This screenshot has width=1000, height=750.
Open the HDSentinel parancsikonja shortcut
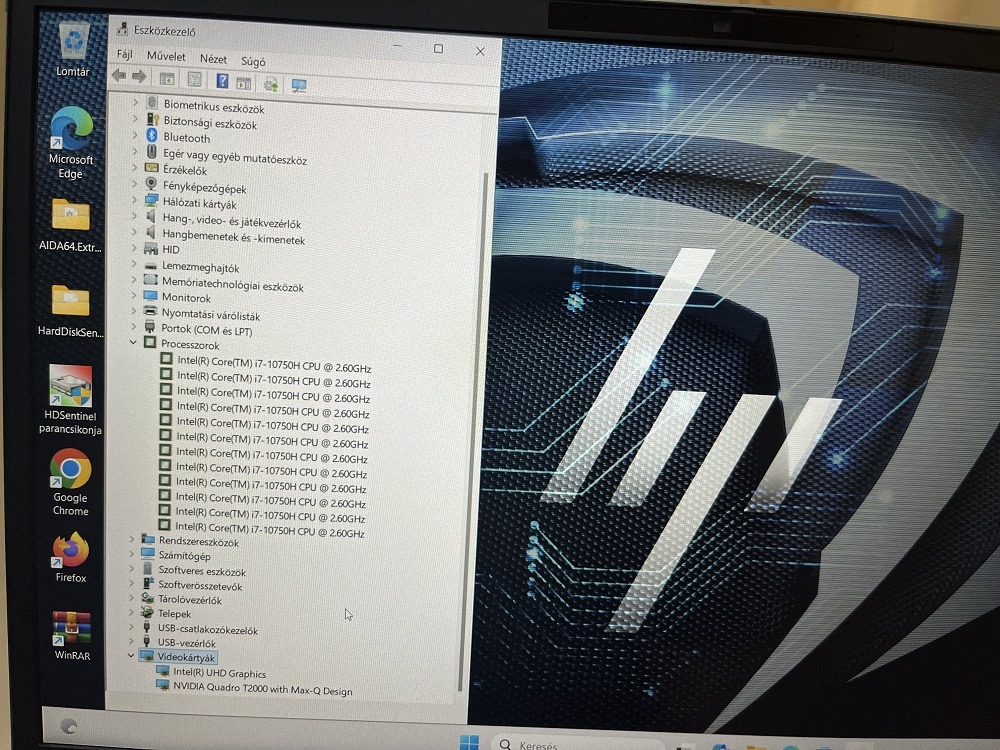70,400
